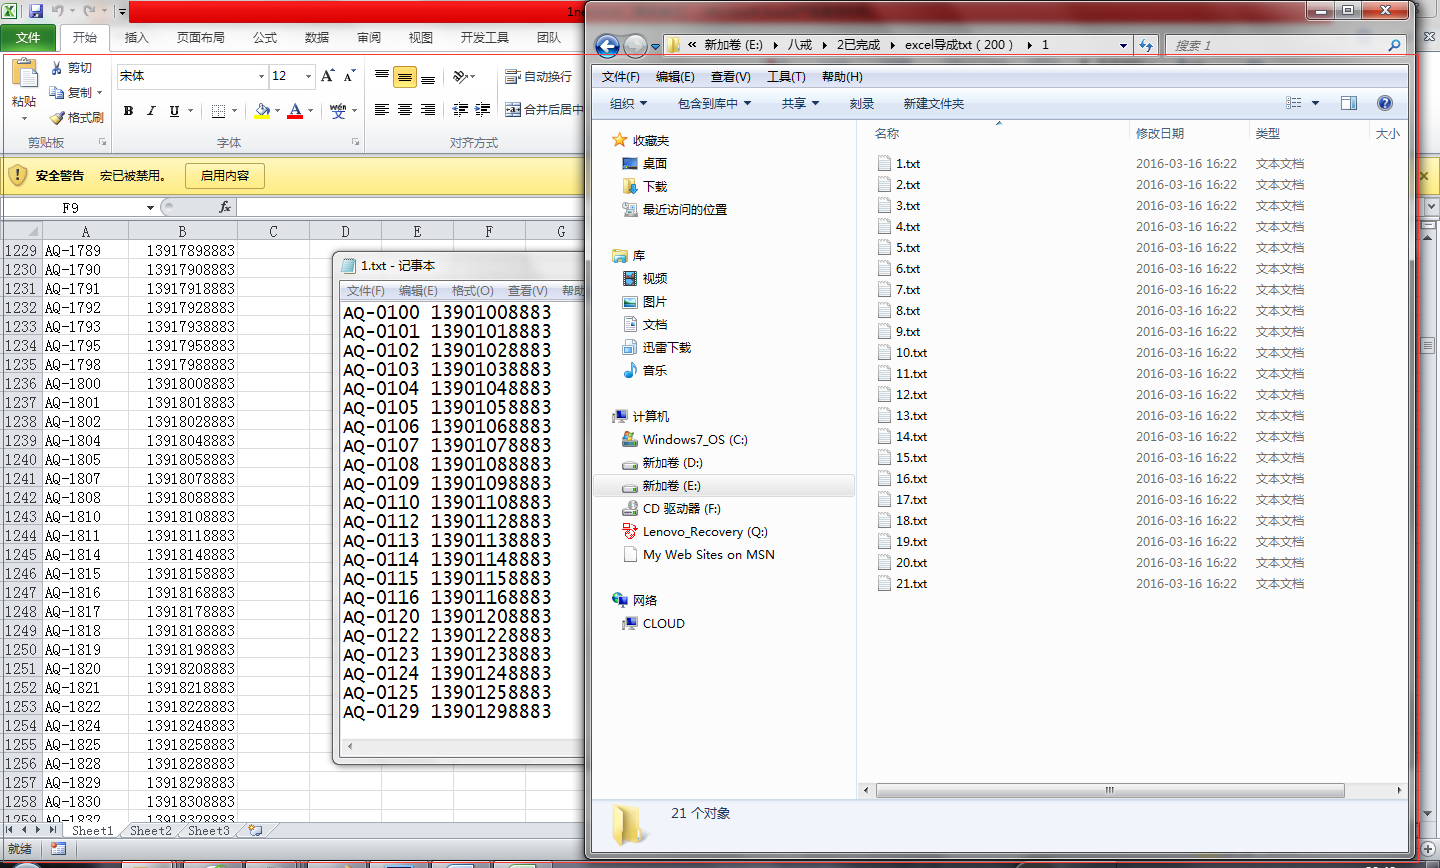Open the 查看(V) menu in Explorer

730,77
